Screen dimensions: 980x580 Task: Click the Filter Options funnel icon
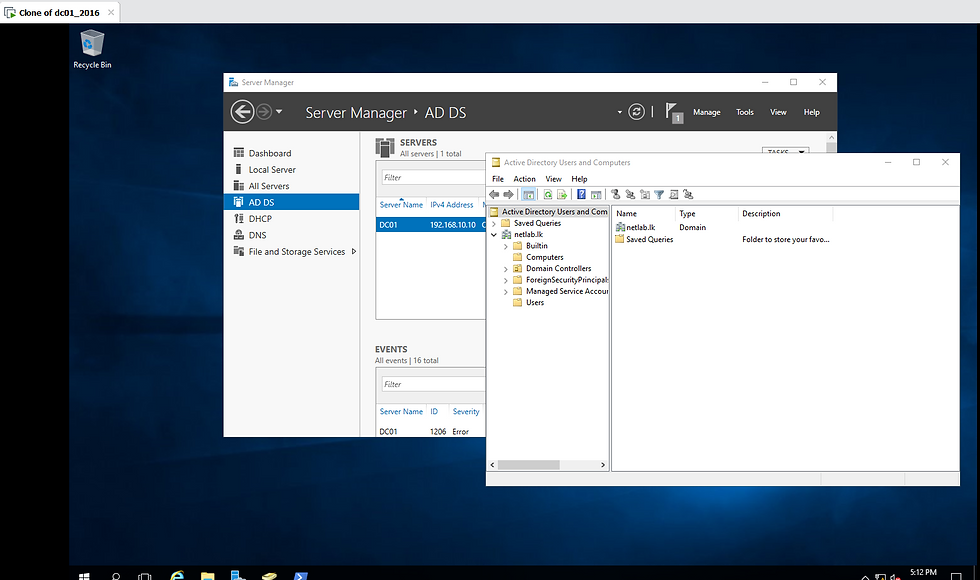(659, 194)
